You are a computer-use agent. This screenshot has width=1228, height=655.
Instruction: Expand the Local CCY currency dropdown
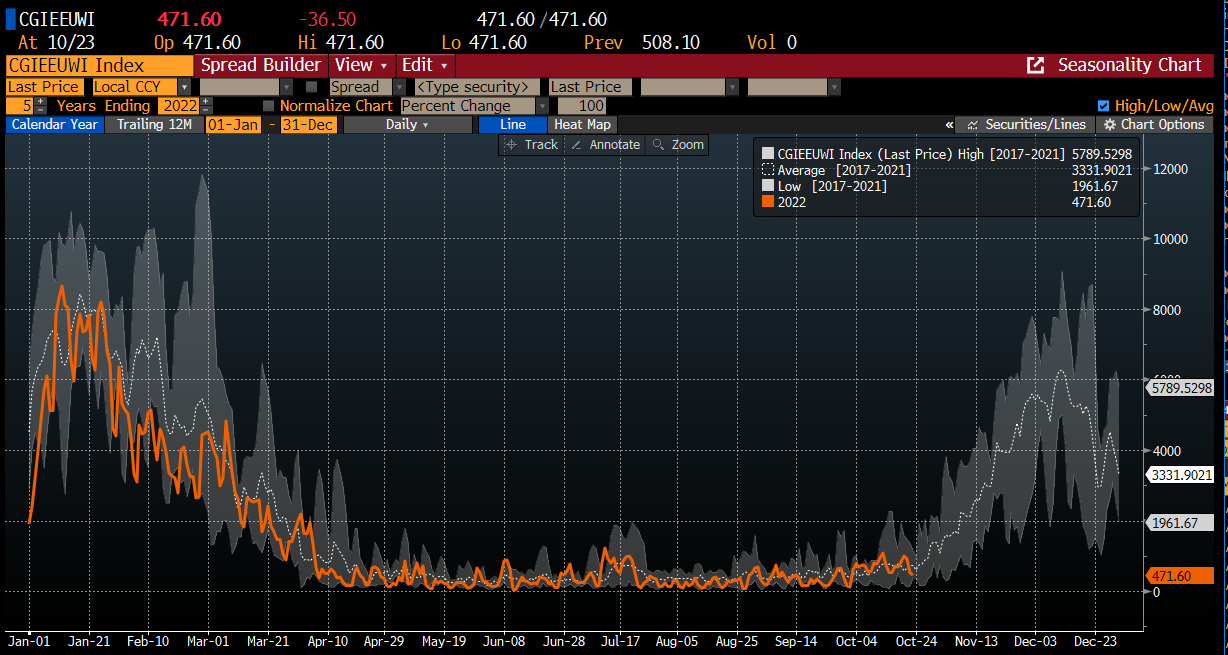coord(184,87)
